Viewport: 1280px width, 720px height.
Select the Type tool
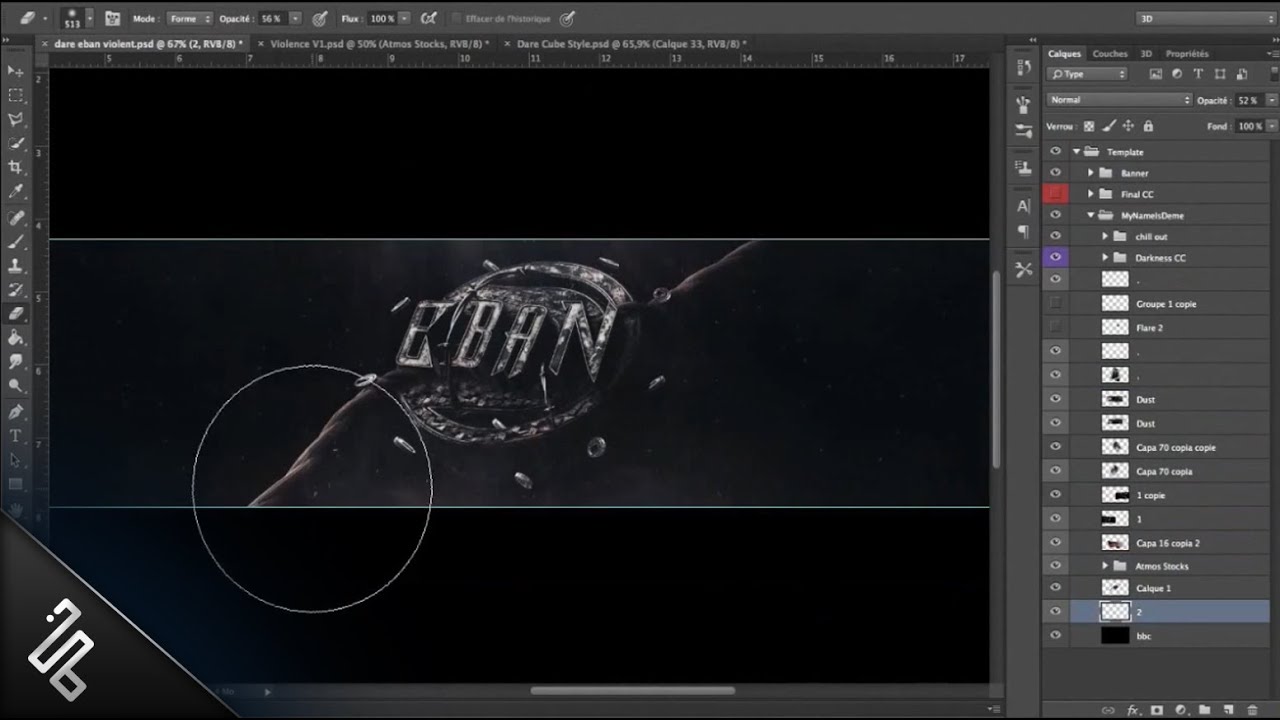(x=15, y=436)
